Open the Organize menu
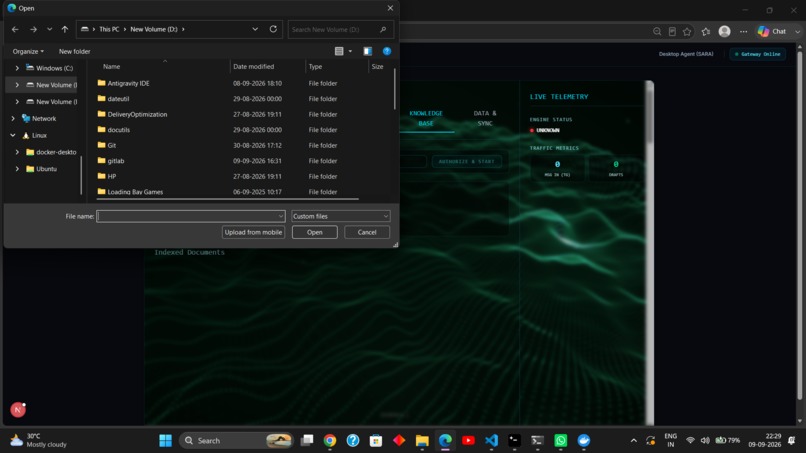 28,51
